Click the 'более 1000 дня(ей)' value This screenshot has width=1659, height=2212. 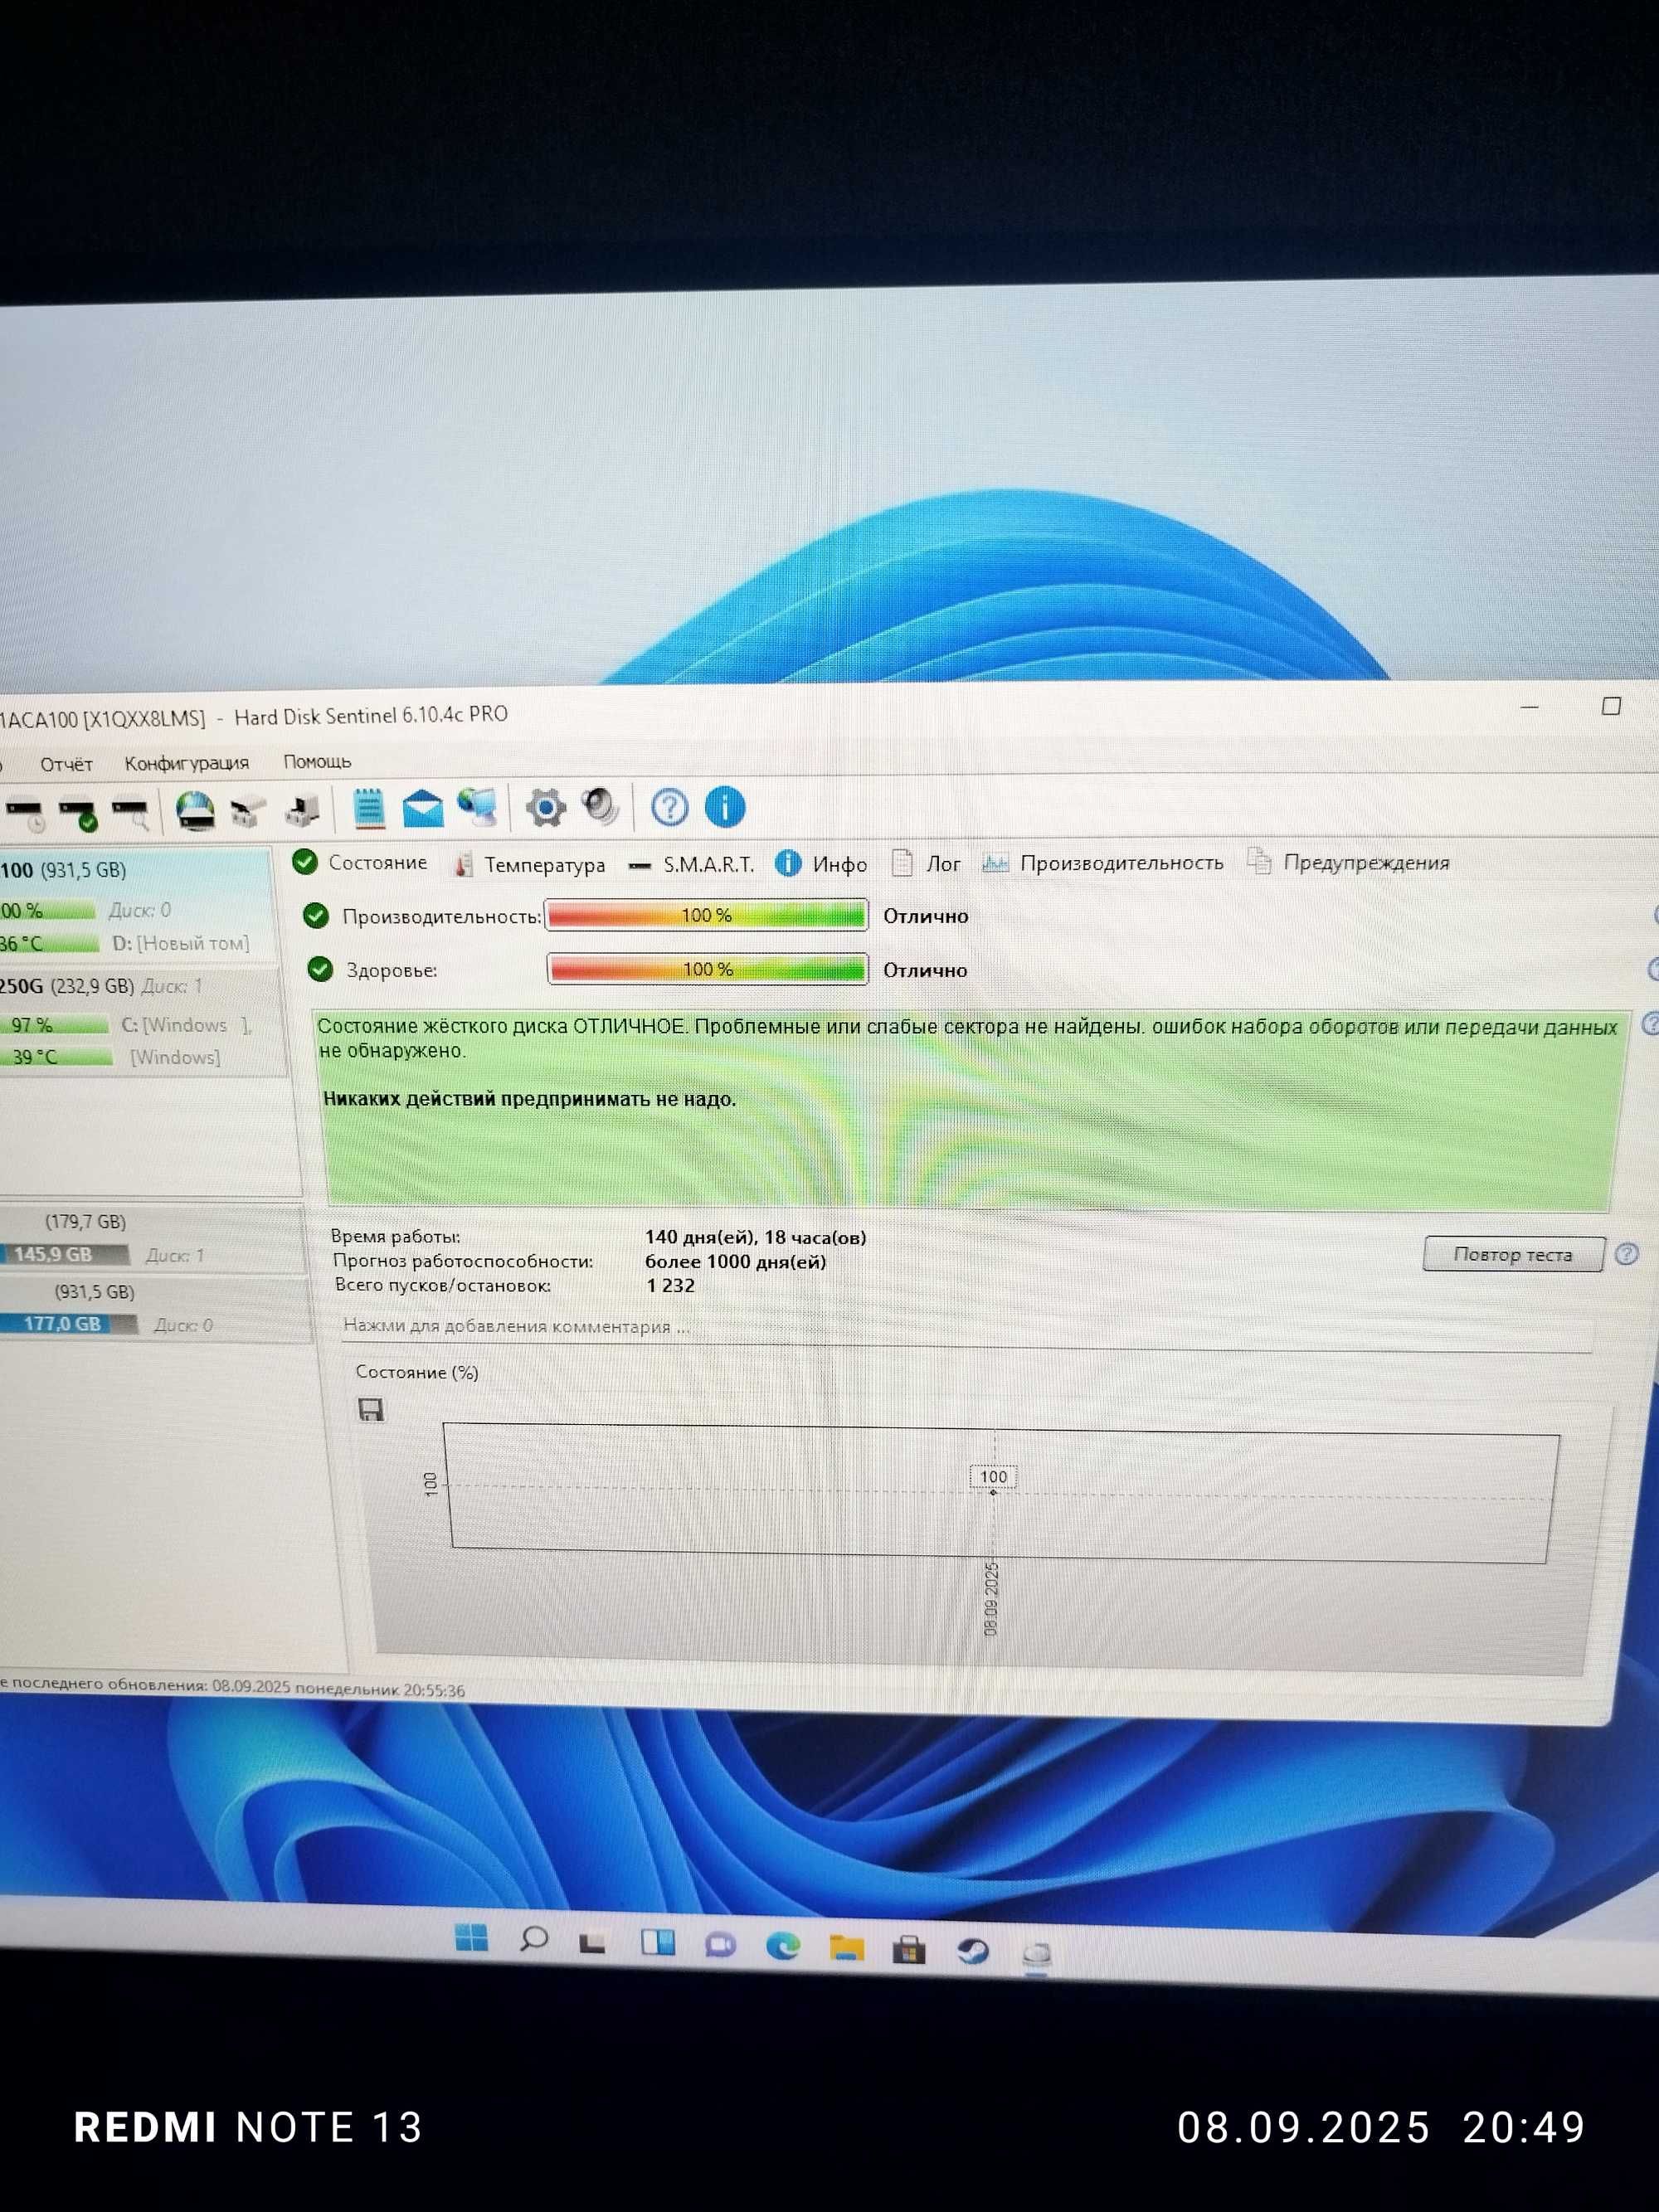[736, 1261]
